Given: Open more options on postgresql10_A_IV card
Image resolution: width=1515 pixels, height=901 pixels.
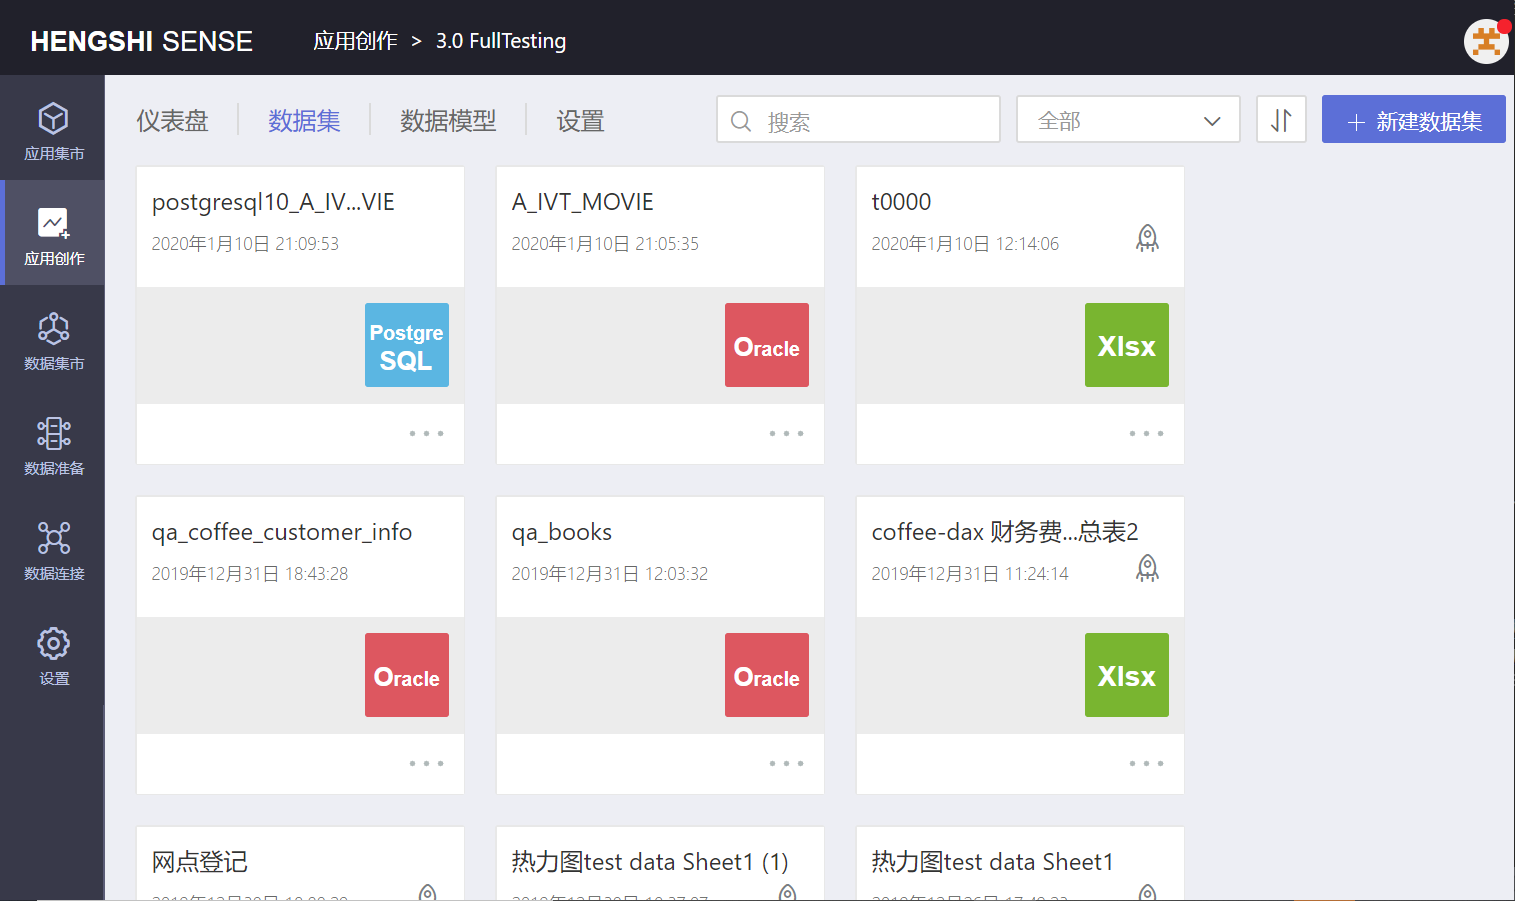Looking at the screenshot, I should point(426,434).
